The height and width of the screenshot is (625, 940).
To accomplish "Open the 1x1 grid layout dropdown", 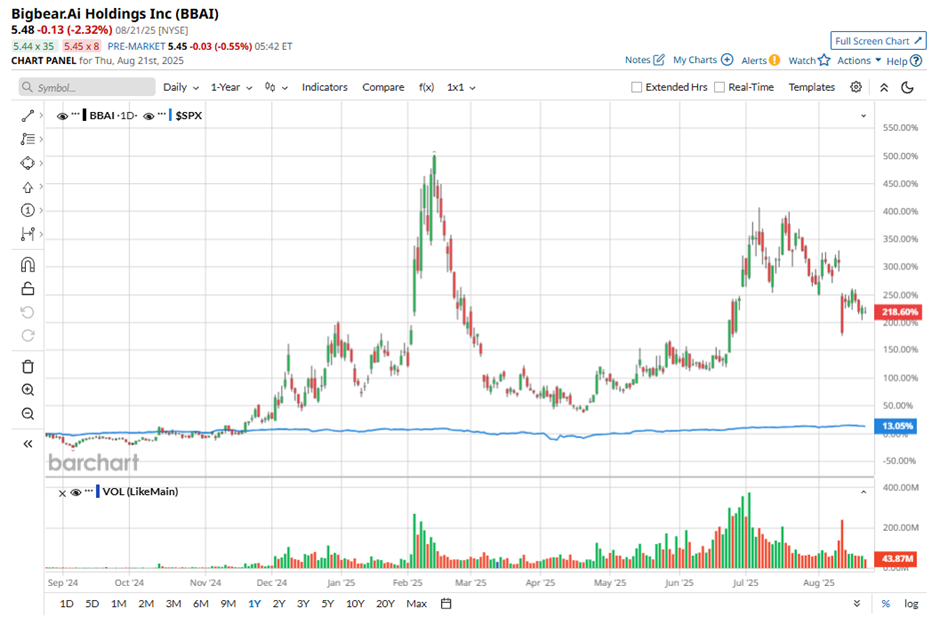I will click(x=461, y=87).
